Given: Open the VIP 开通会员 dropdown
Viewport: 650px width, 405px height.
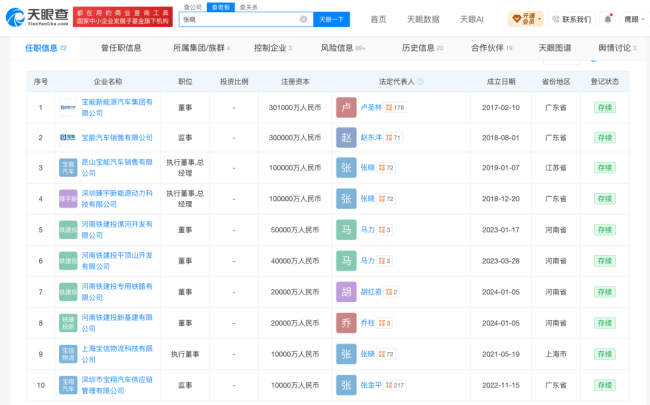Looking at the screenshot, I should click(x=526, y=19).
